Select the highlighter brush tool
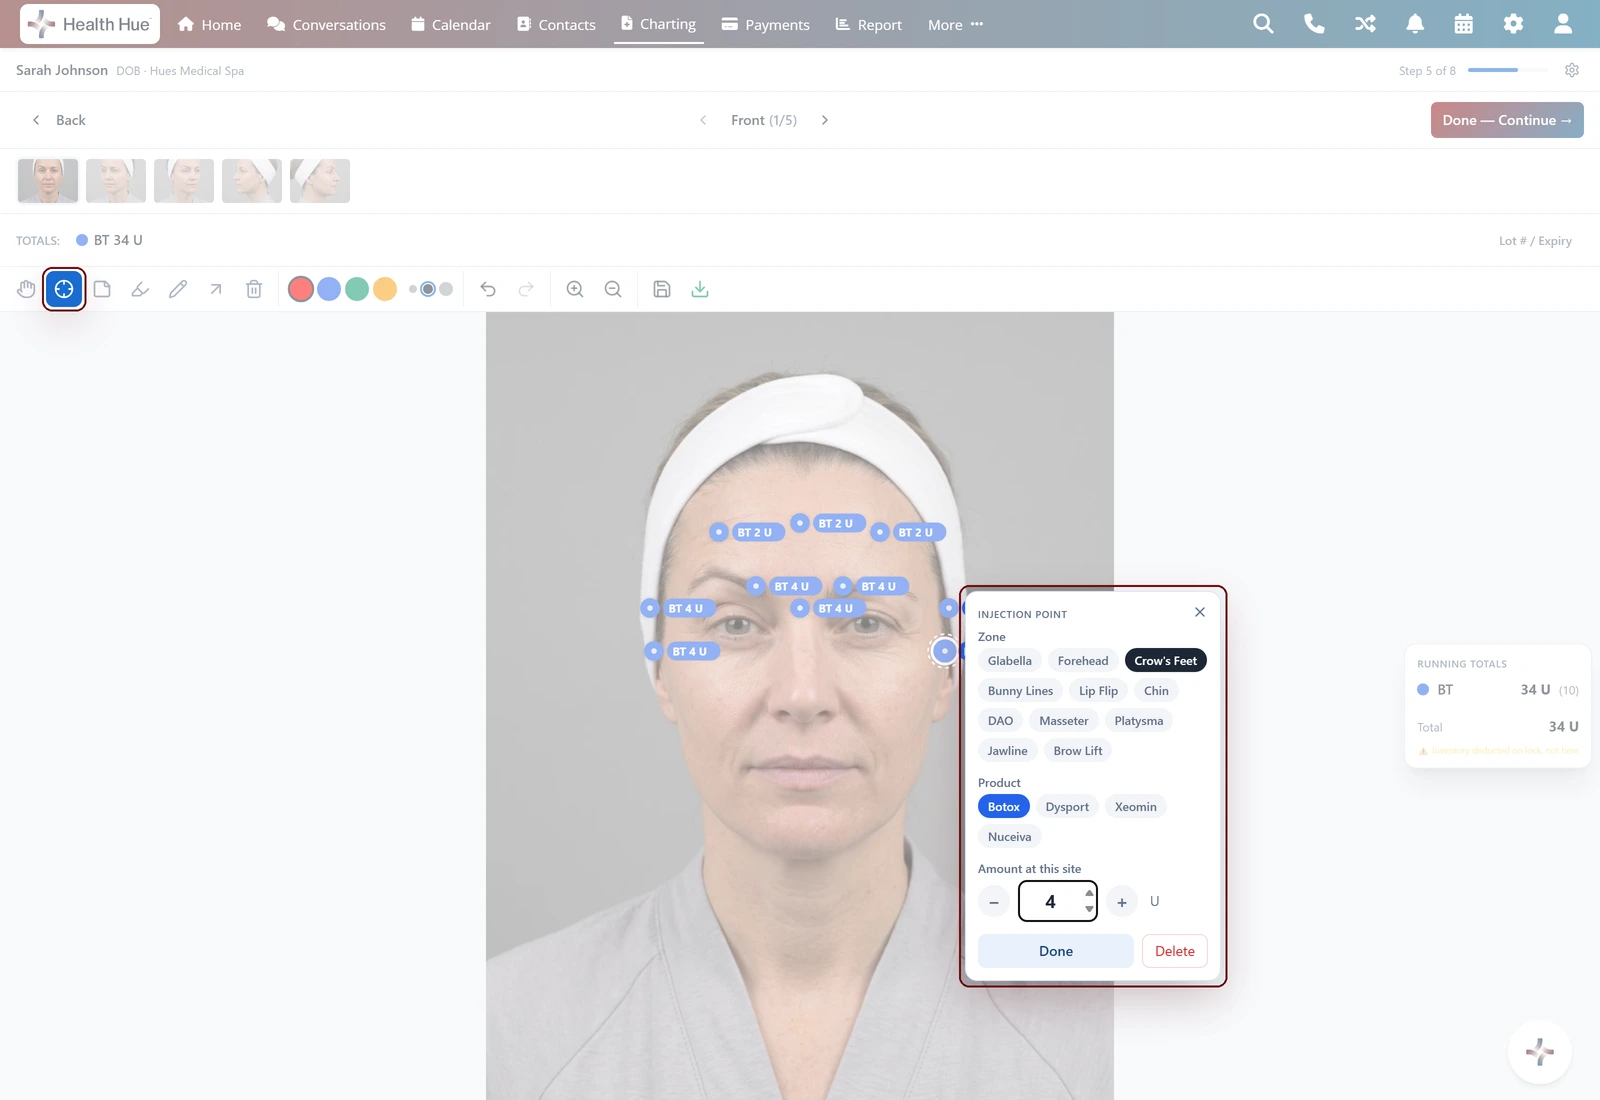This screenshot has width=1600, height=1100. click(140, 289)
